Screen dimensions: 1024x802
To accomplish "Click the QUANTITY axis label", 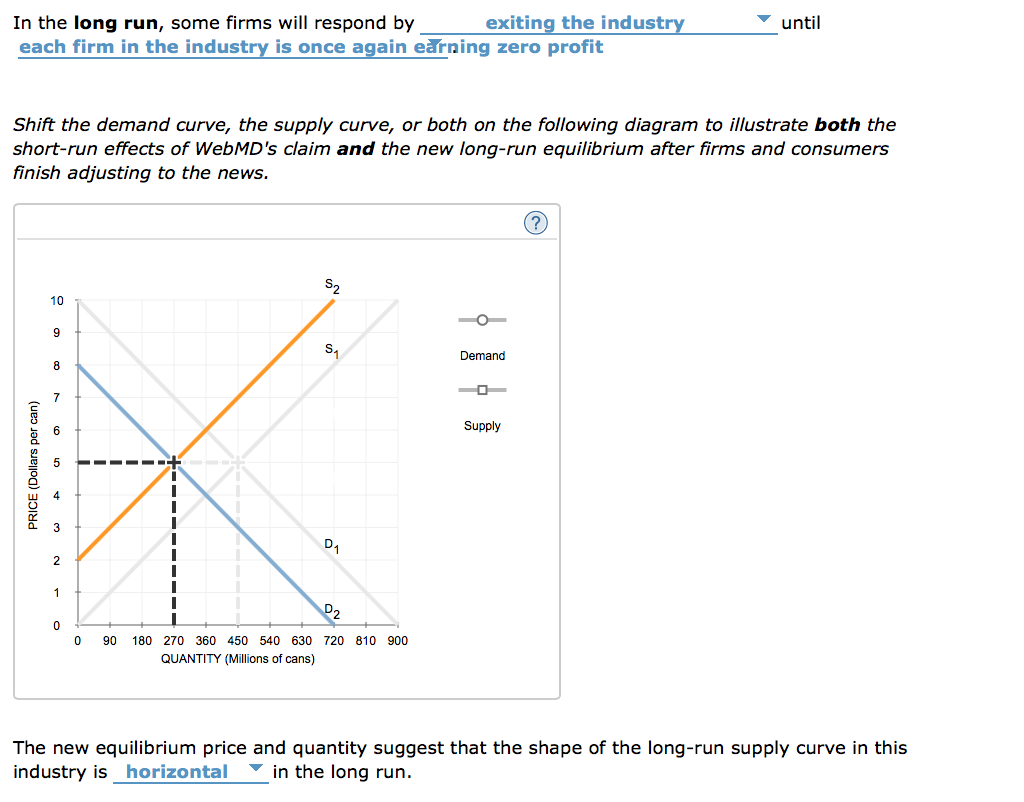I will (239, 658).
